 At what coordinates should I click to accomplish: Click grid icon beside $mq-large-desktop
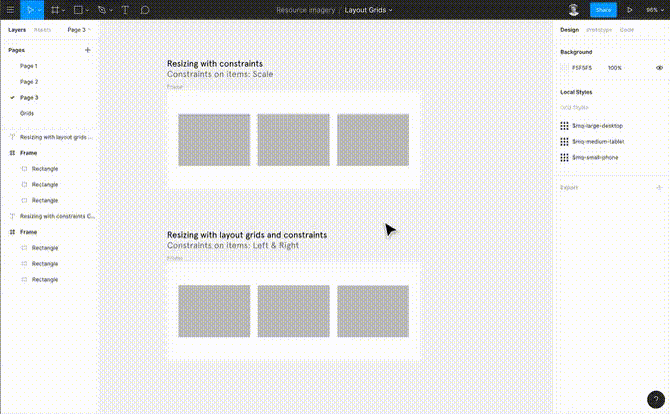(x=564, y=126)
